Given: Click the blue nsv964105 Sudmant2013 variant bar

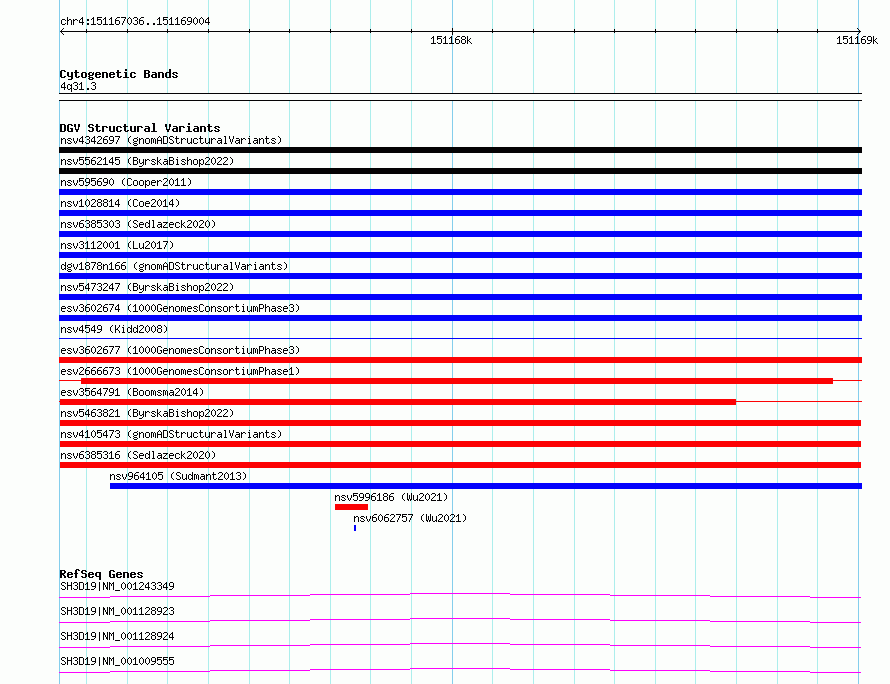Looking at the screenshot, I should (486, 486).
